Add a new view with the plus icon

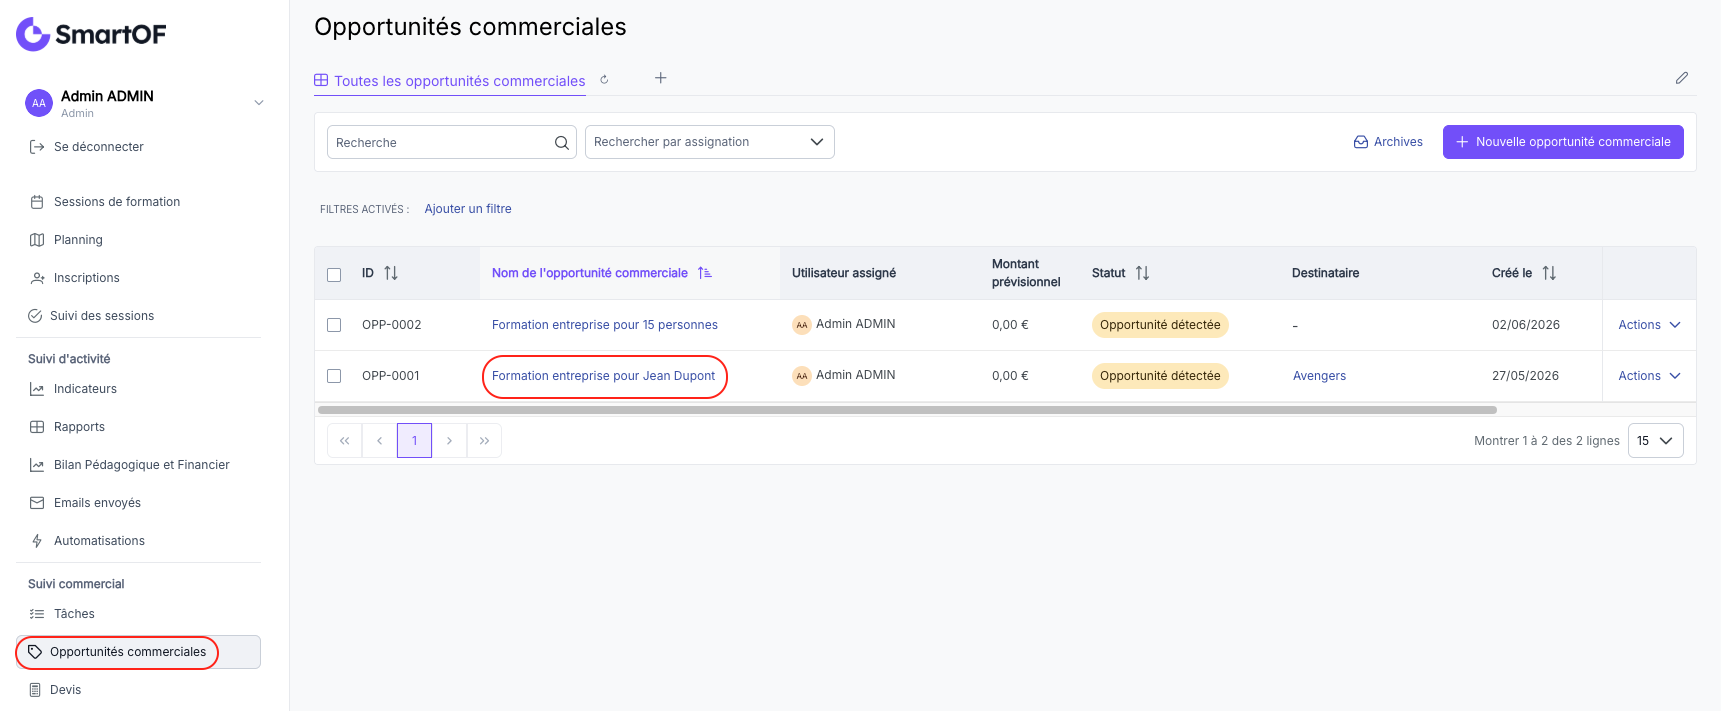click(x=660, y=78)
